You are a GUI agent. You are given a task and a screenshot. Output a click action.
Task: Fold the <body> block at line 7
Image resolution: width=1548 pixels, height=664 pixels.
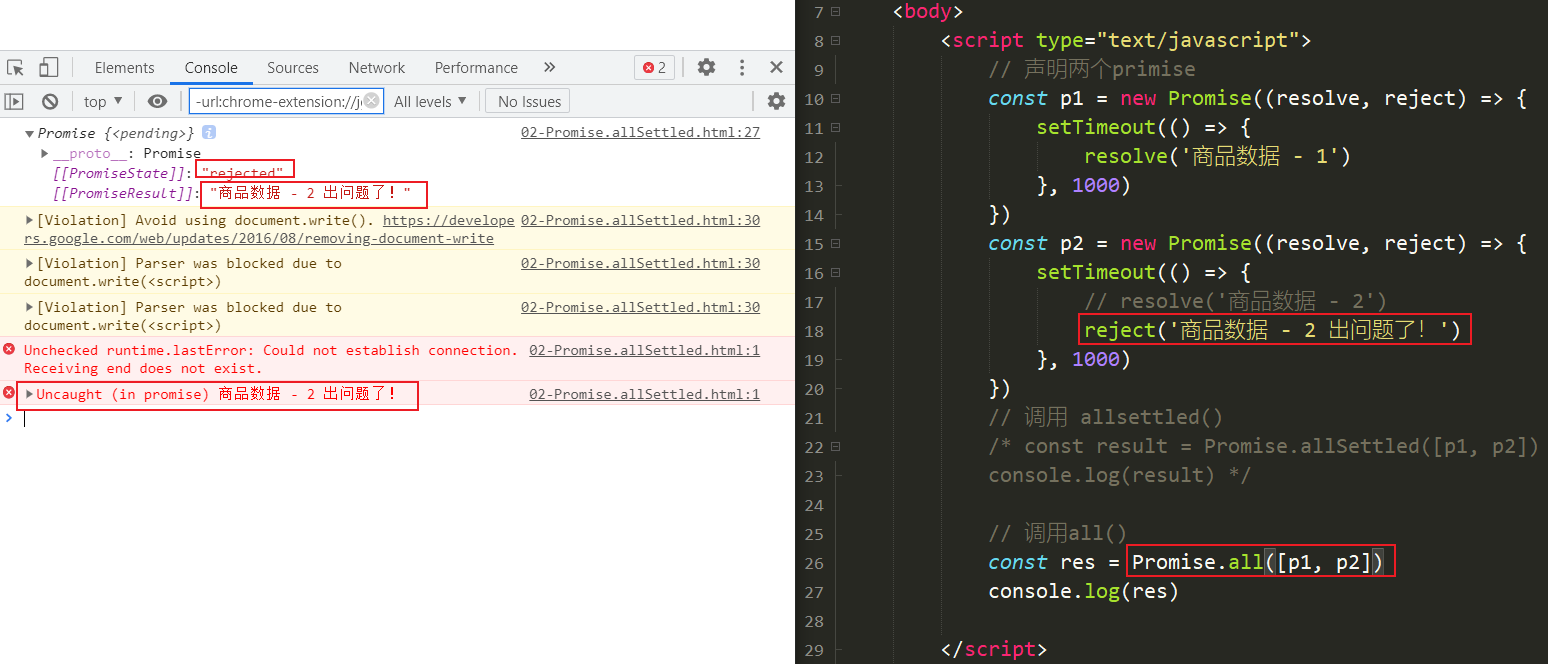pos(835,12)
